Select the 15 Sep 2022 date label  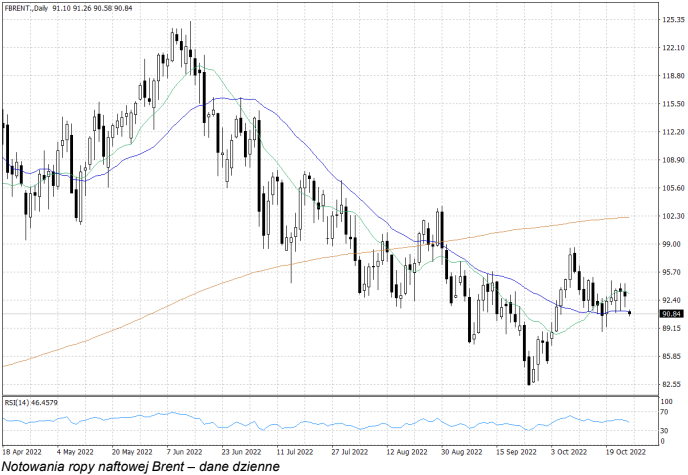(x=511, y=450)
